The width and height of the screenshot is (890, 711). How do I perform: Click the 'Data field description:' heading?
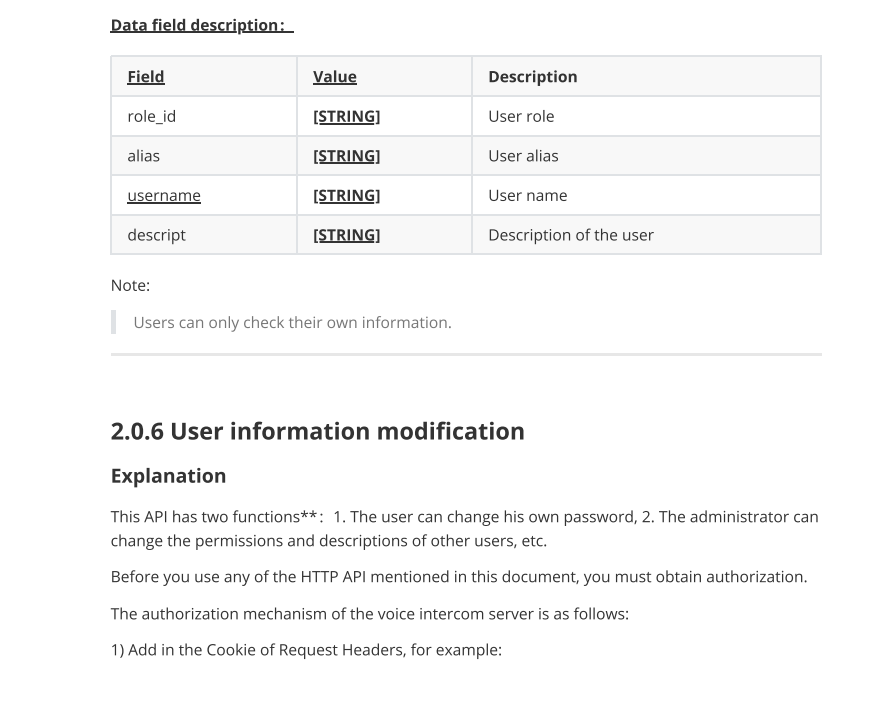201,26
